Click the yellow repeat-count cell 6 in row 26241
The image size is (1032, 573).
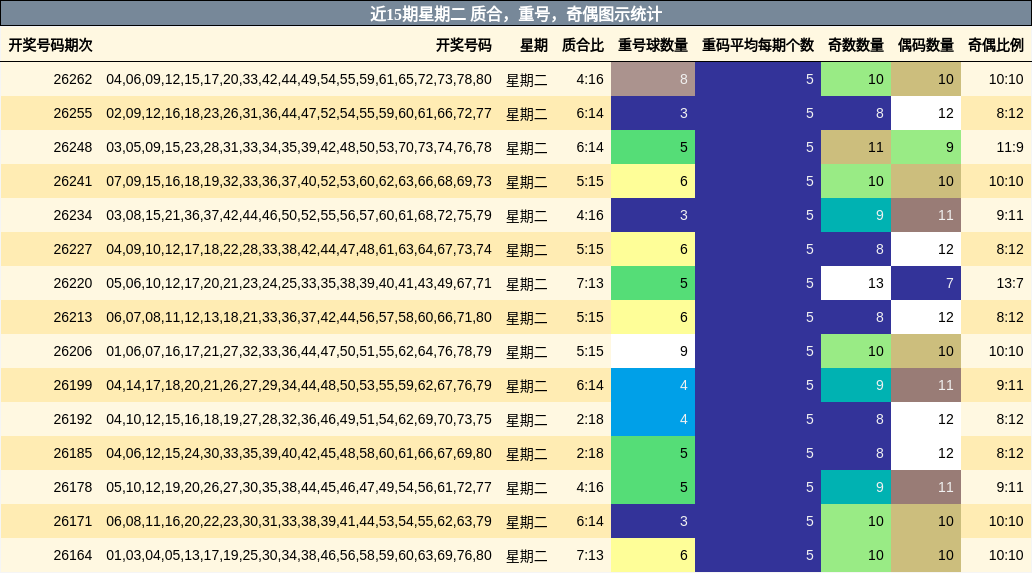(x=653, y=181)
